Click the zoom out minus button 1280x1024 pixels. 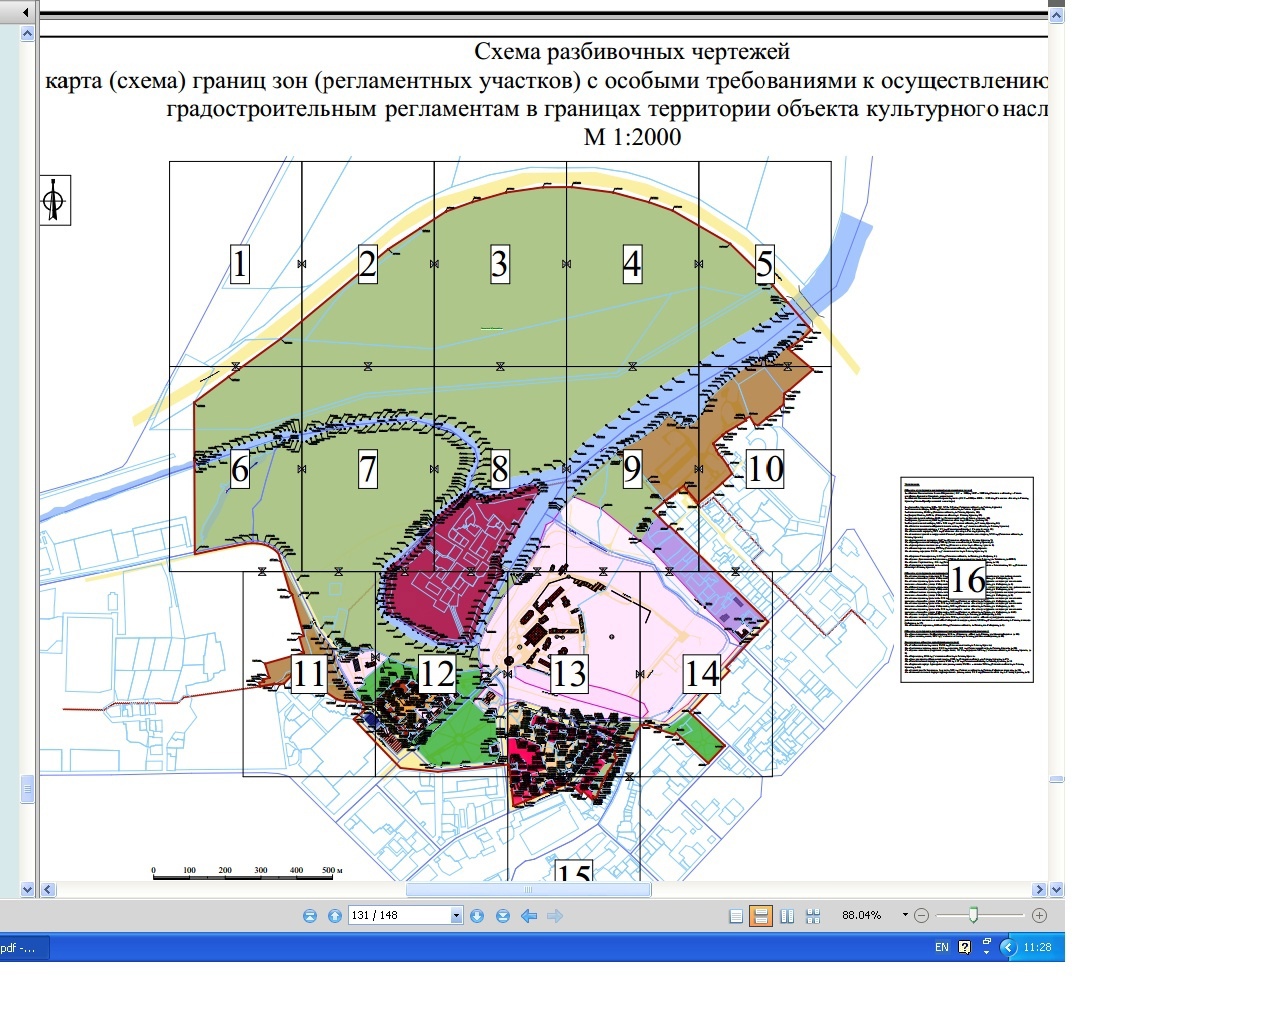(x=922, y=915)
